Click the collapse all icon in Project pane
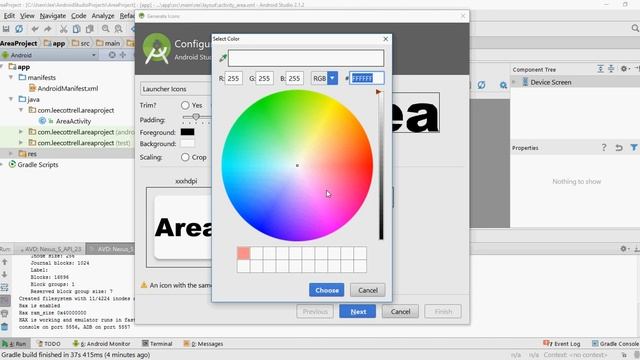The width and height of the screenshot is (640, 360). [x=123, y=55]
